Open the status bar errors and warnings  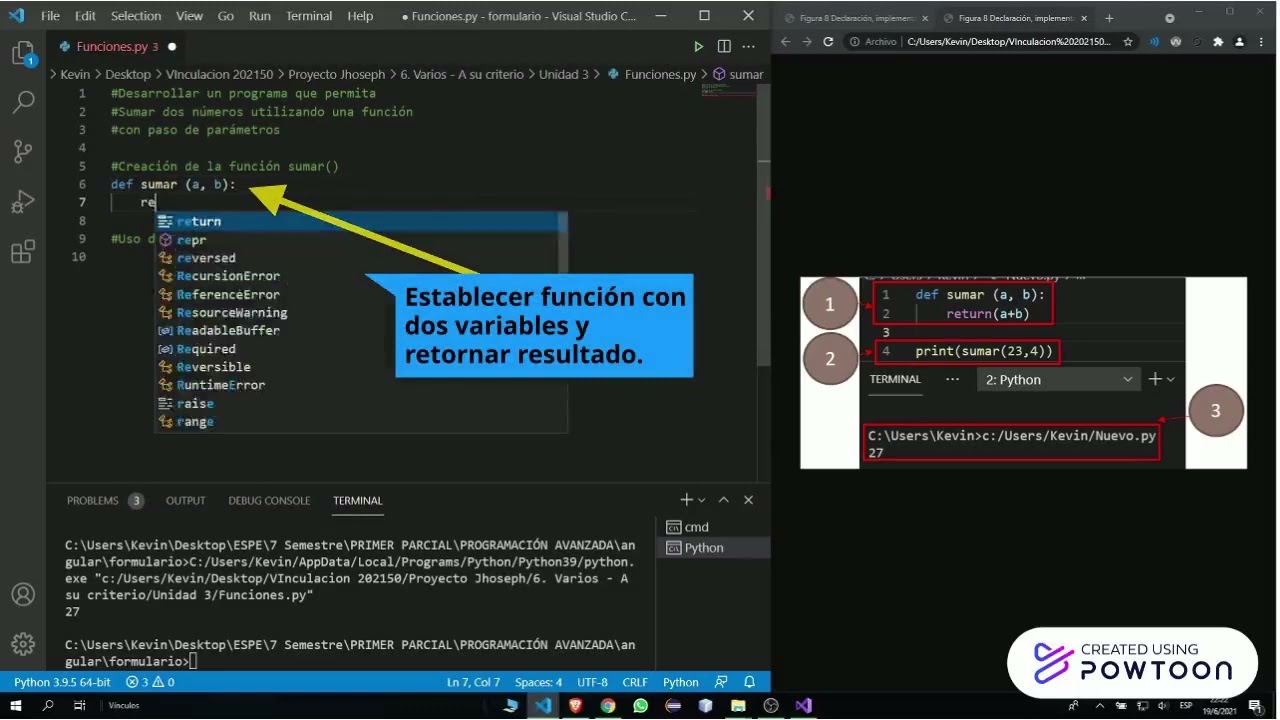click(150, 682)
